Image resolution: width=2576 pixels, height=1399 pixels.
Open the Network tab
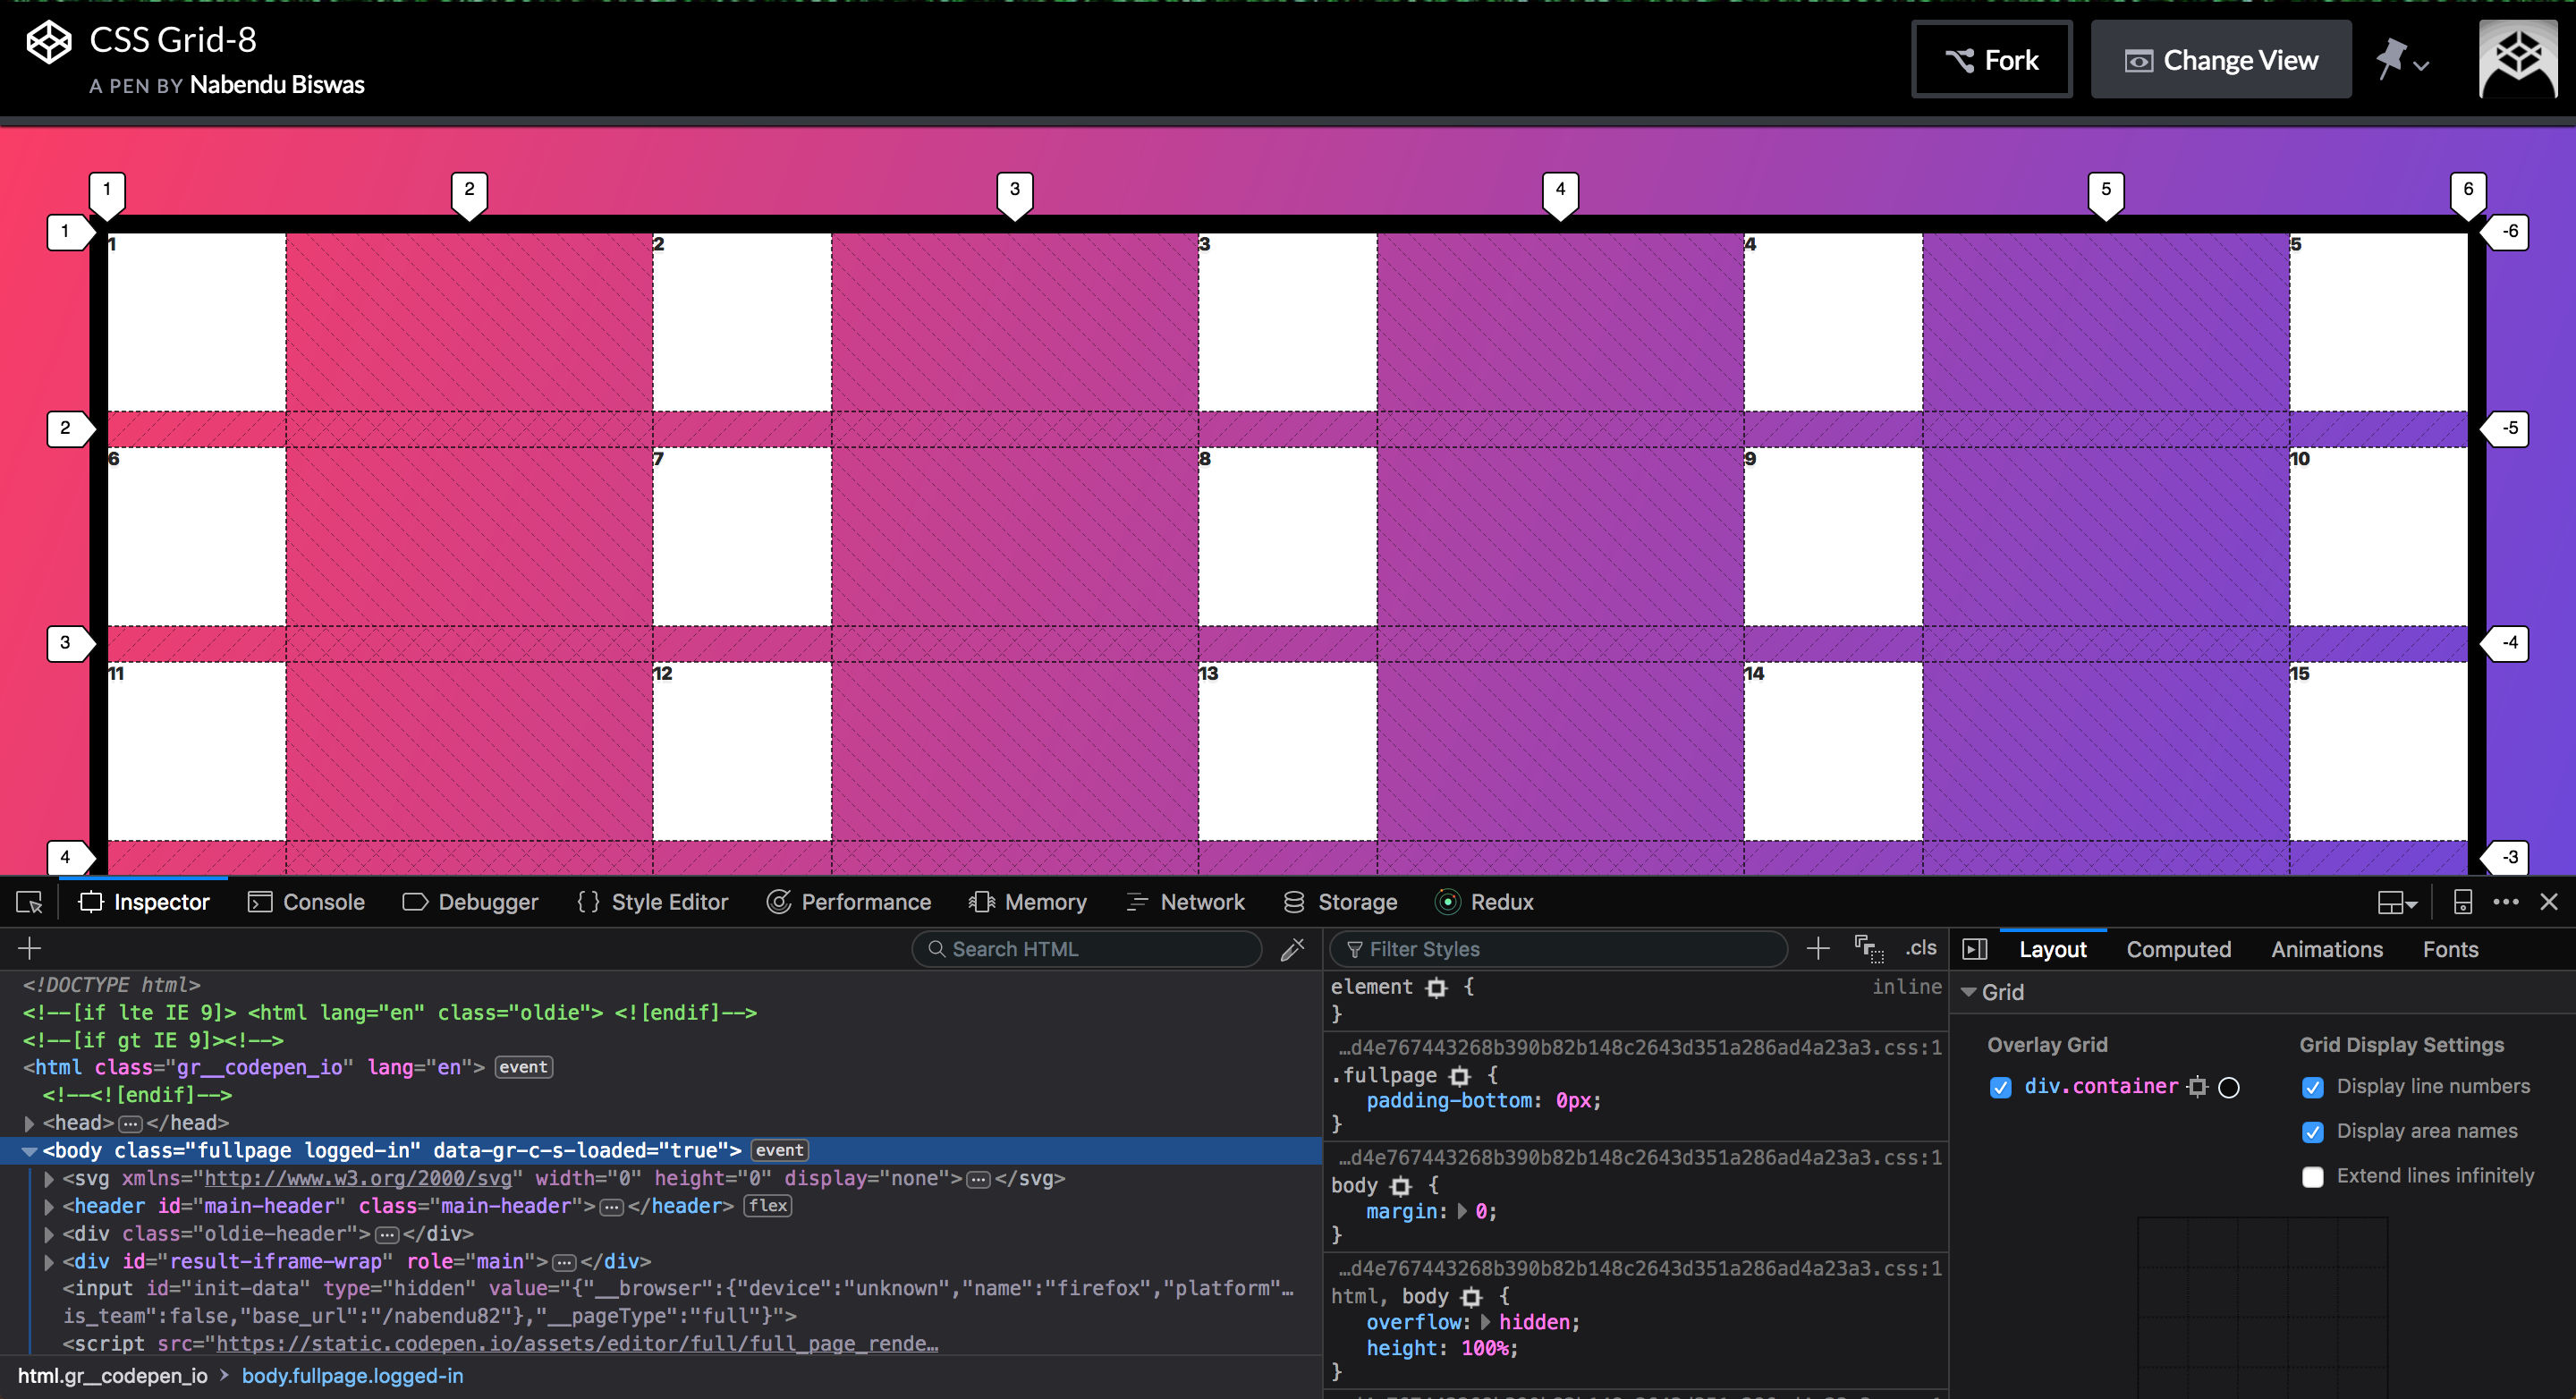pyautogui.click(x=1185, y=902)
